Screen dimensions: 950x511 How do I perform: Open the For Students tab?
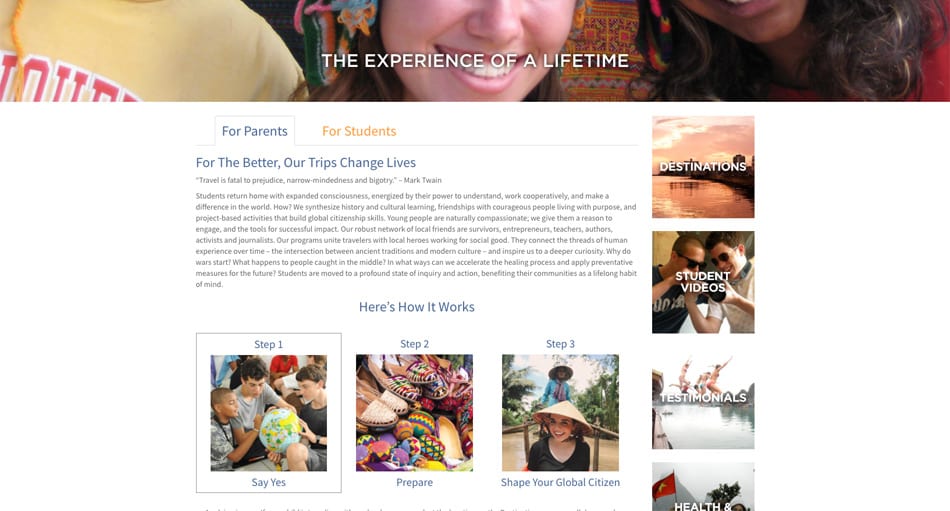pos(359,131)
